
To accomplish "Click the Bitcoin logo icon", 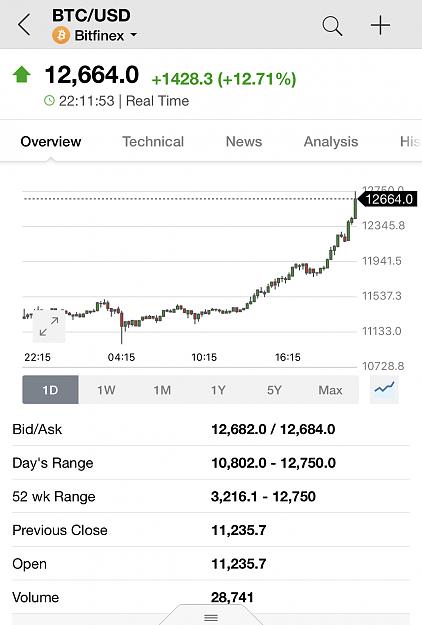I will [61, 35].
